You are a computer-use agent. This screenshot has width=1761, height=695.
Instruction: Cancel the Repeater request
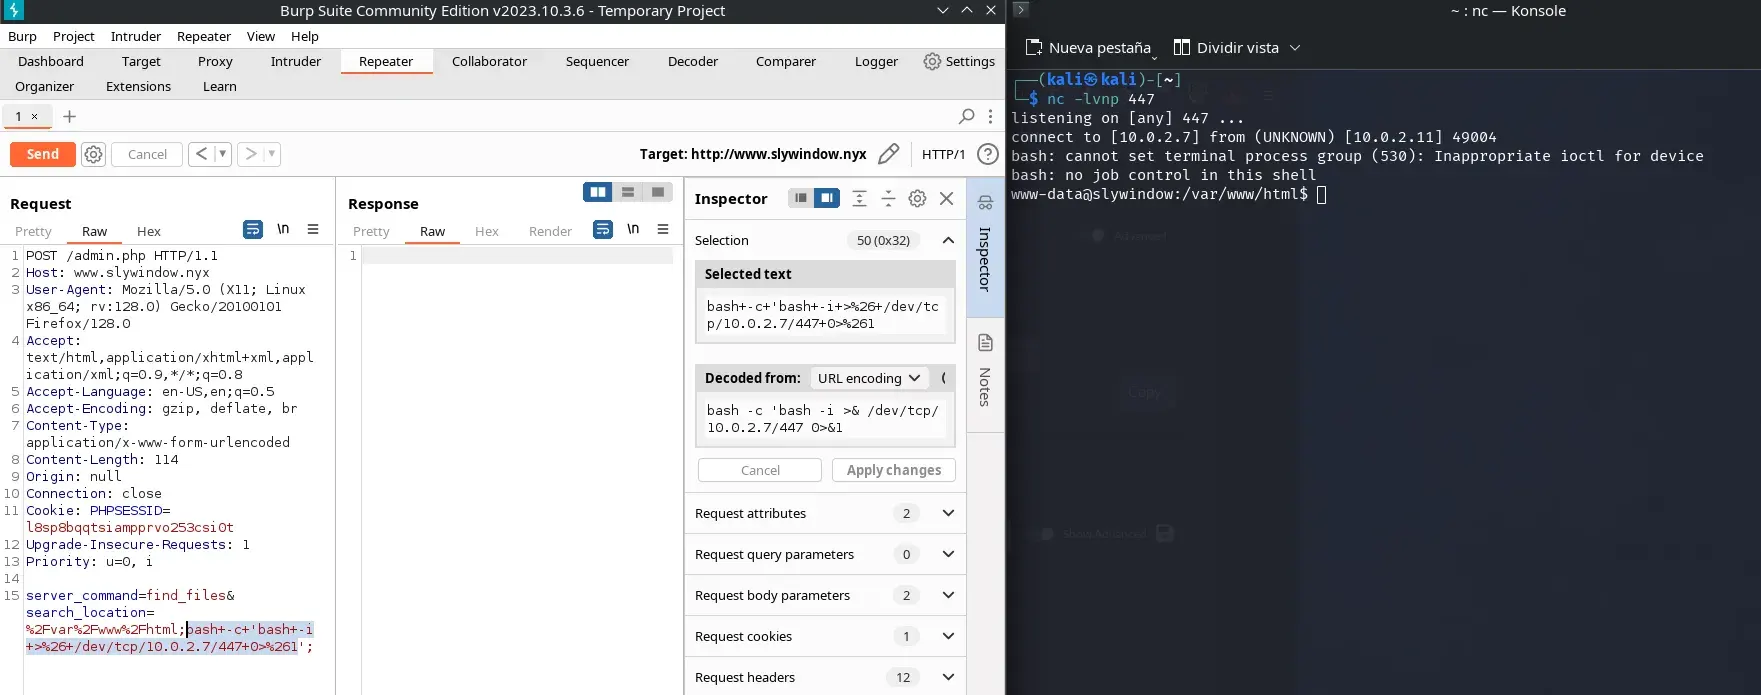(x=148, y=154)
